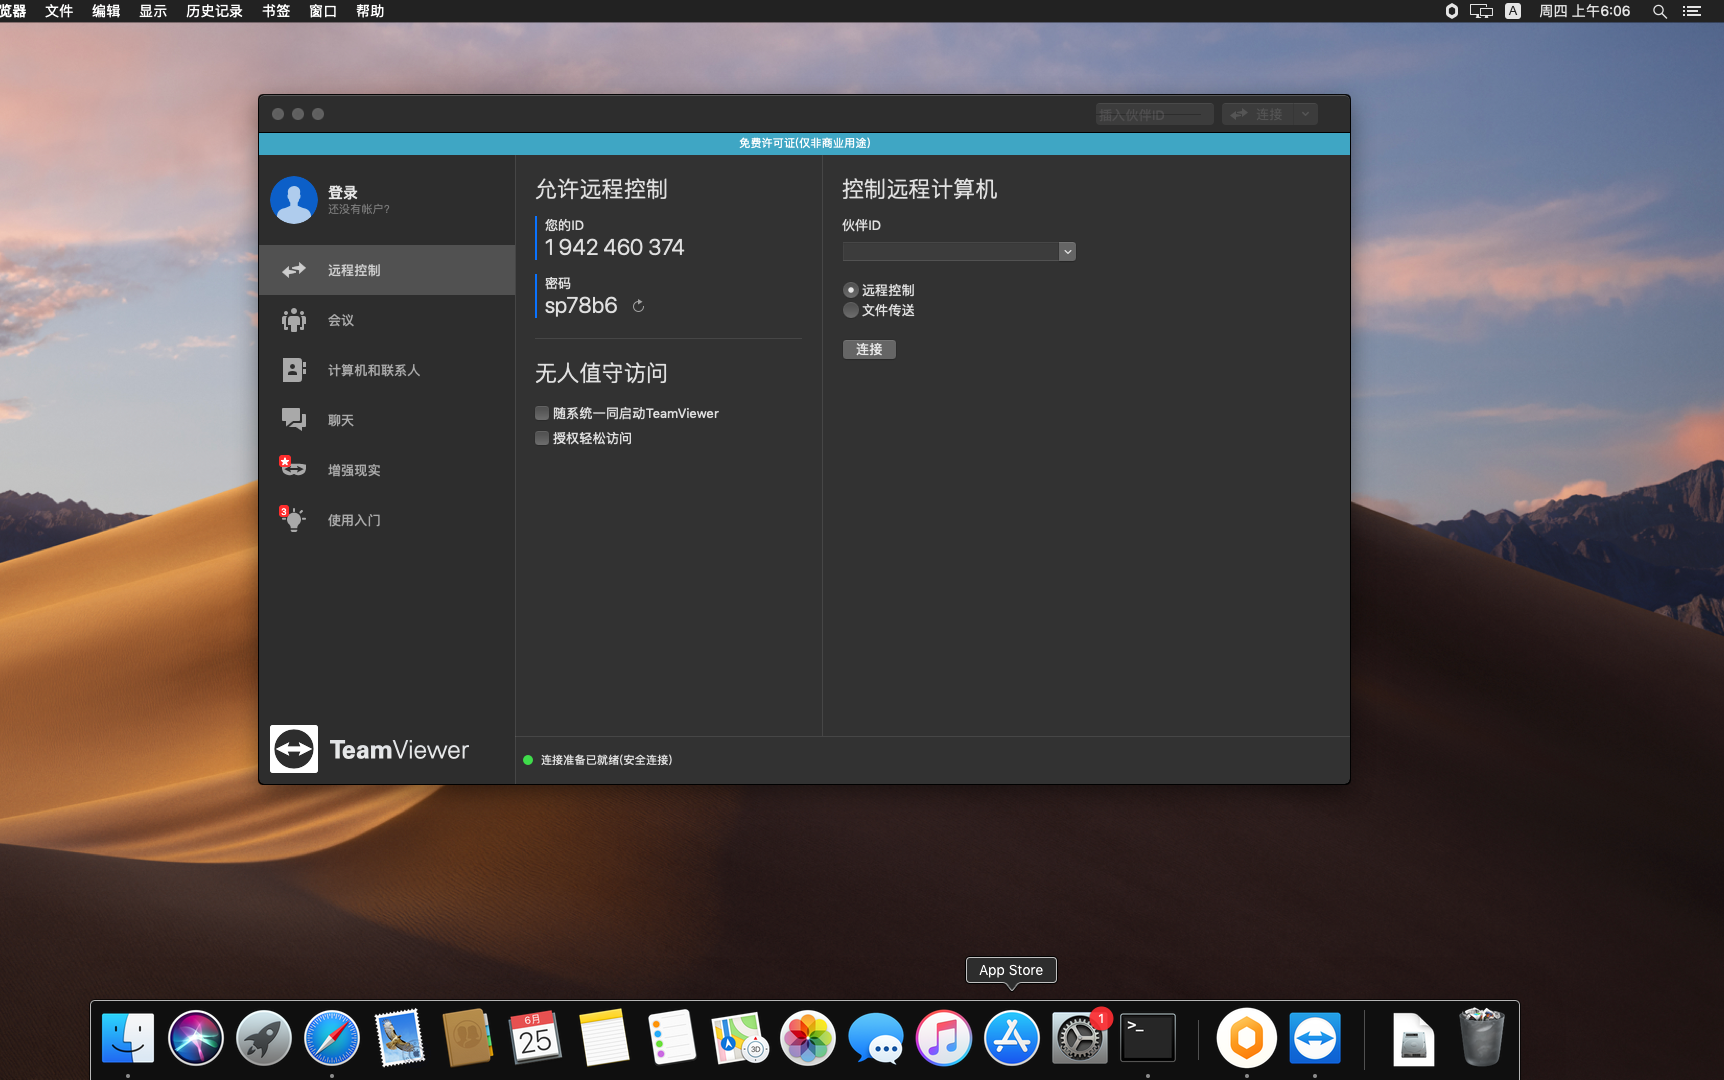
Task: Open Terminal from the Dock
Action: [x=1148, y=1038]
